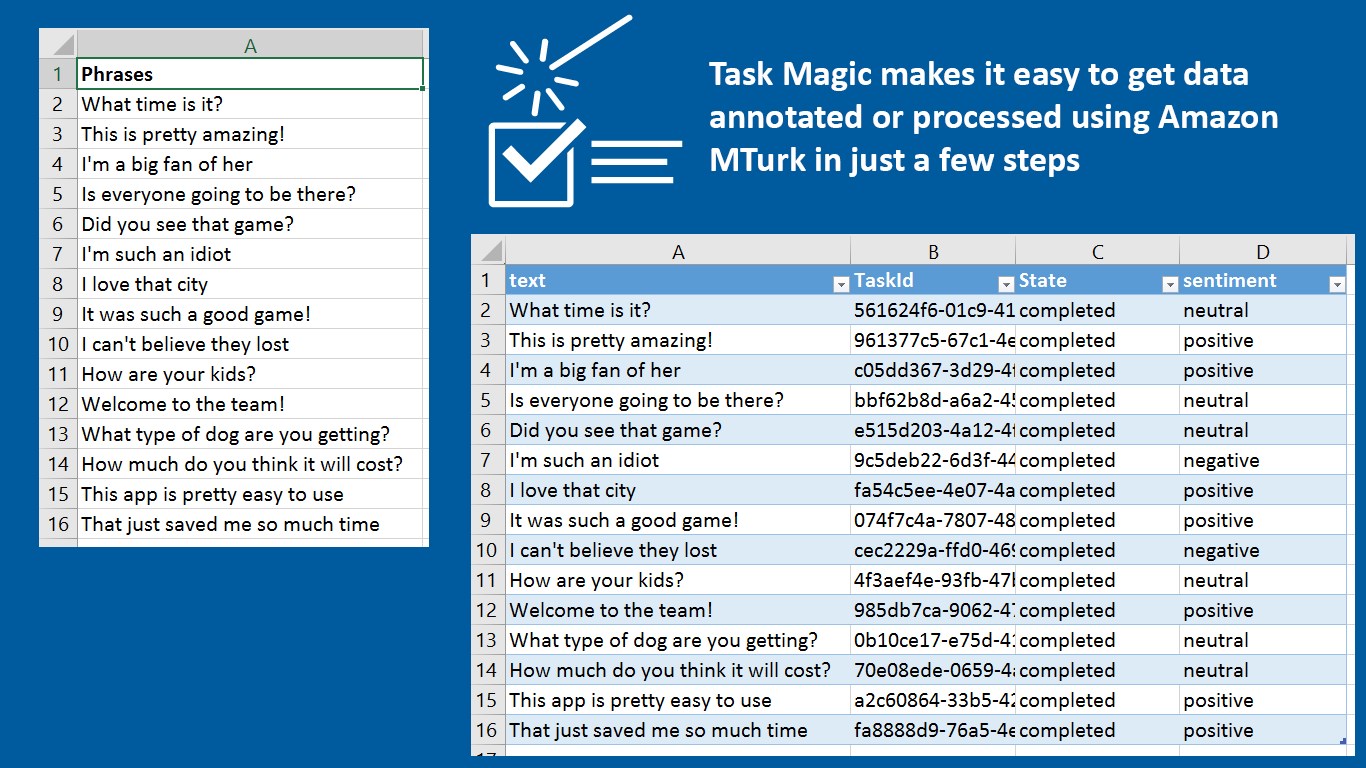Select row 7 header in results sheet
The image size is (1366, 768).
tap(488, 460)
